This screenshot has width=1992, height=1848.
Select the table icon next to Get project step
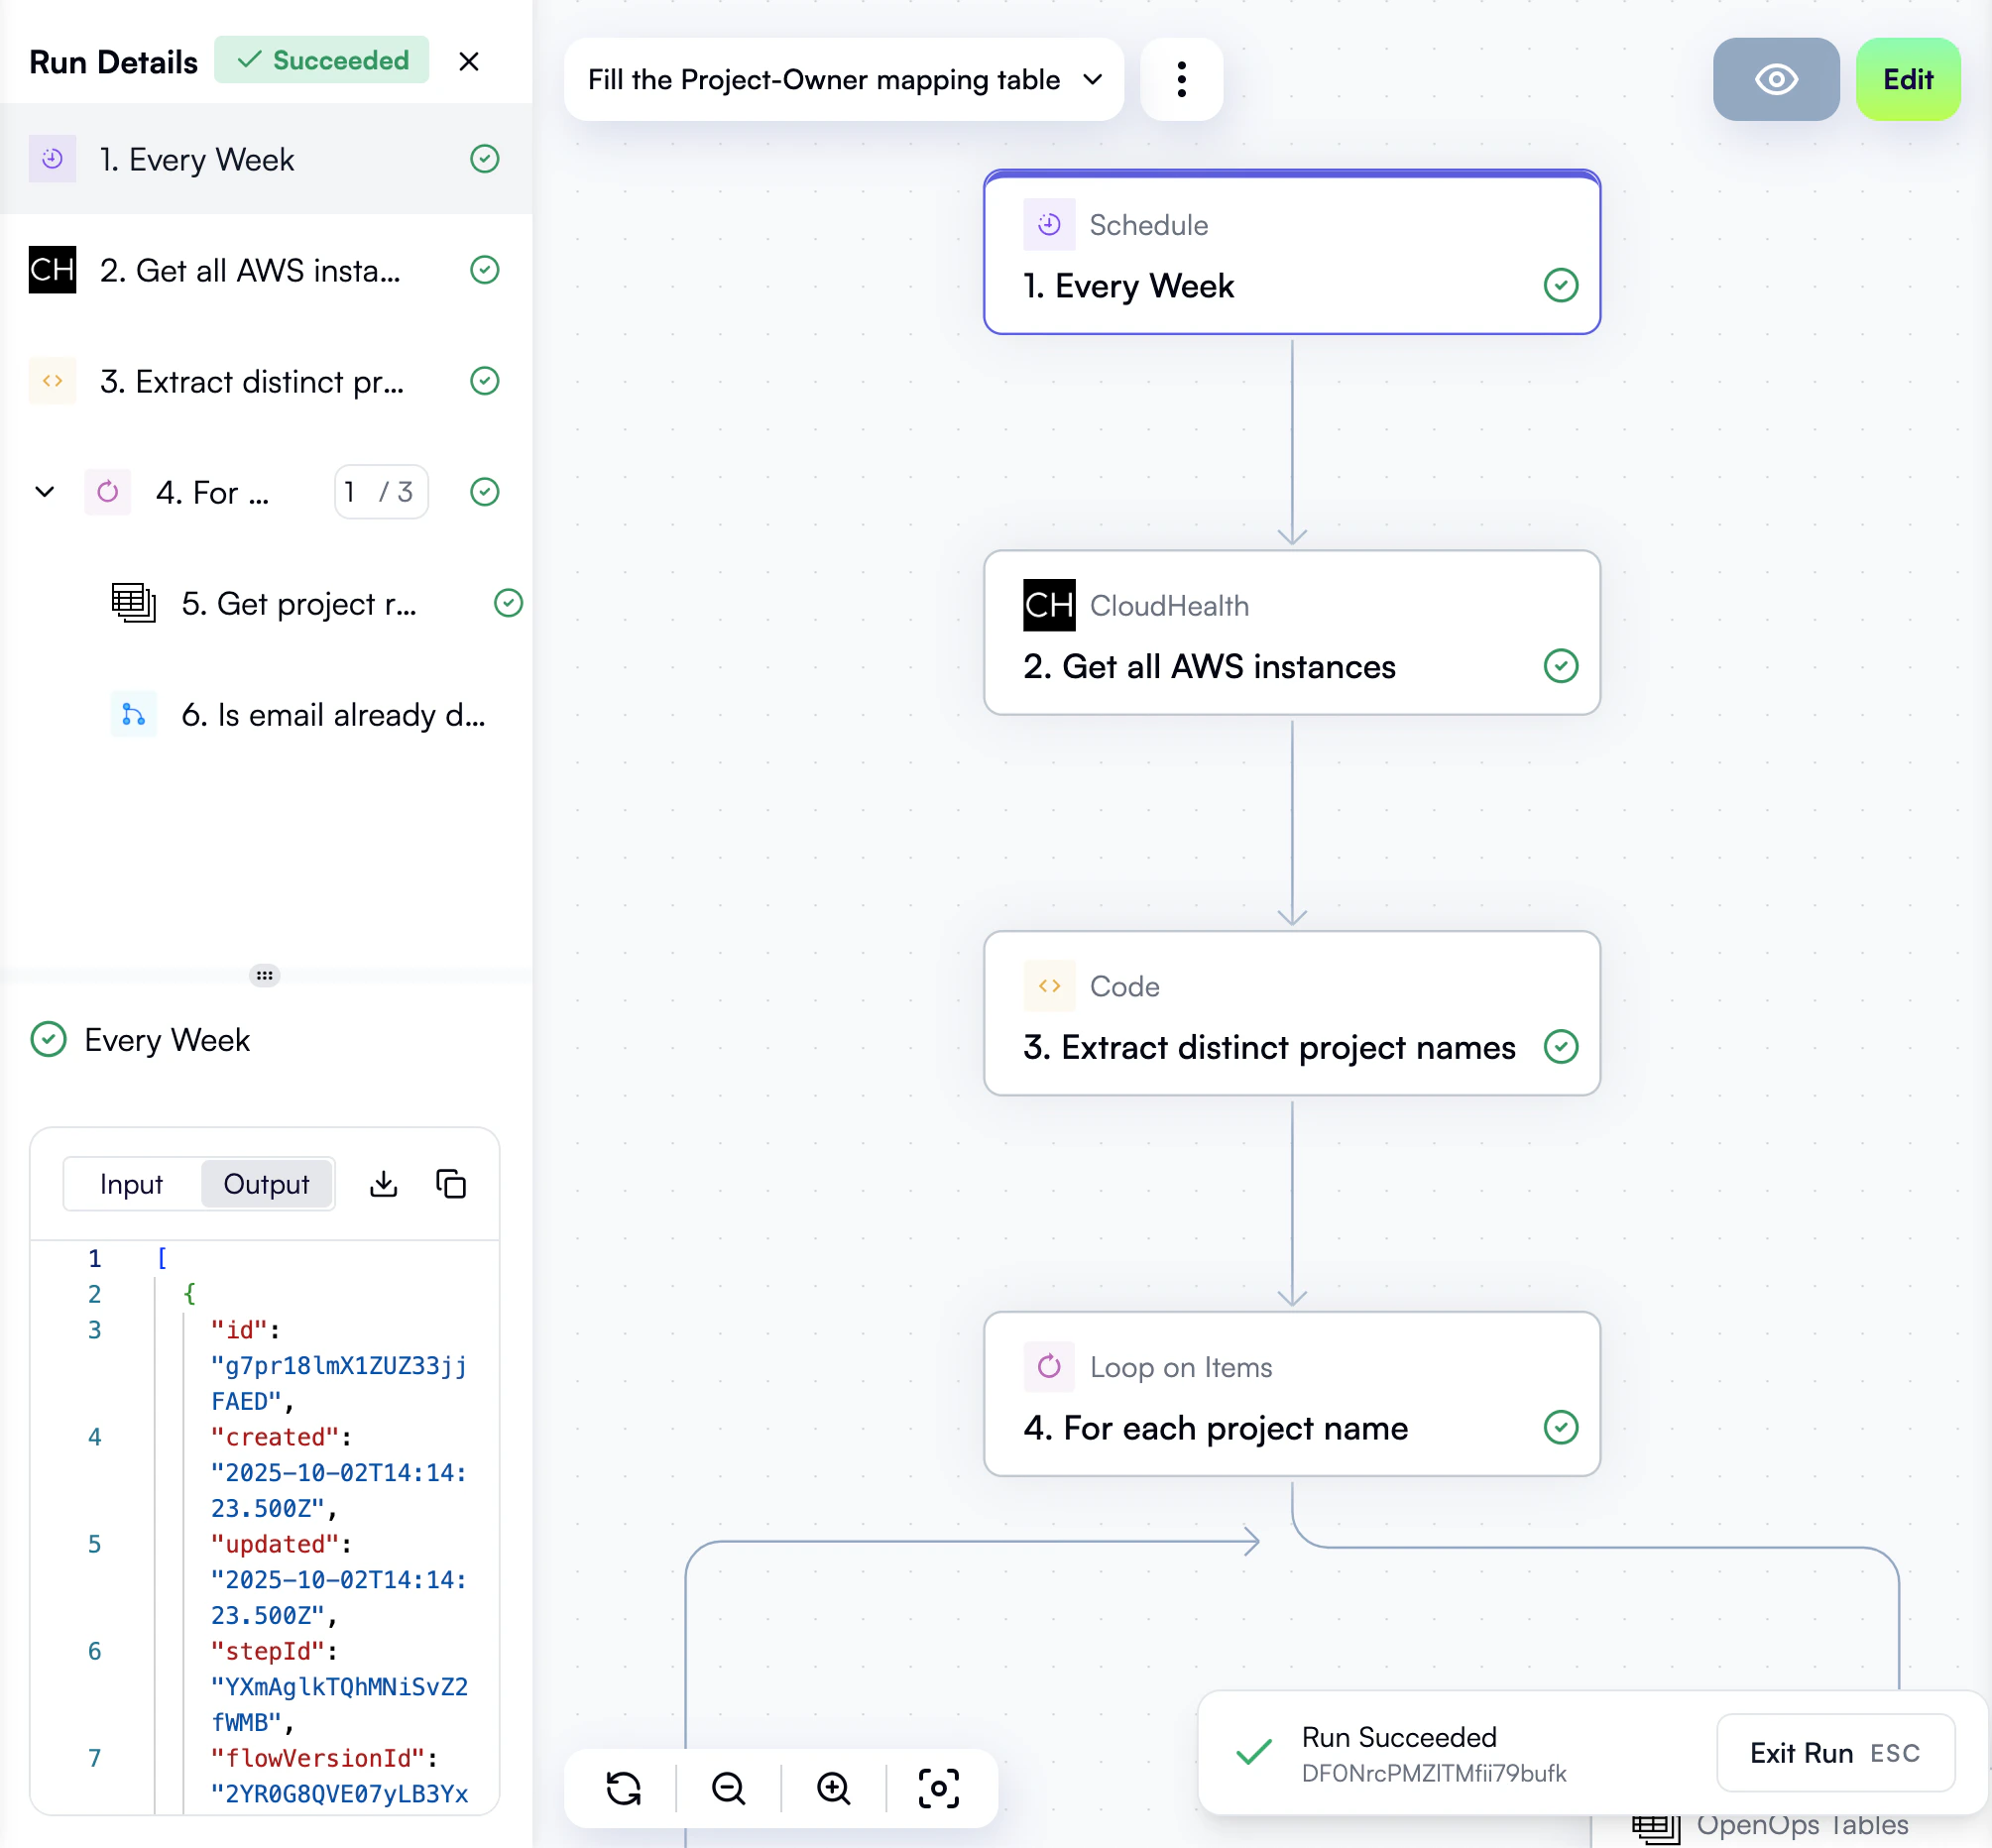[134, 603]
